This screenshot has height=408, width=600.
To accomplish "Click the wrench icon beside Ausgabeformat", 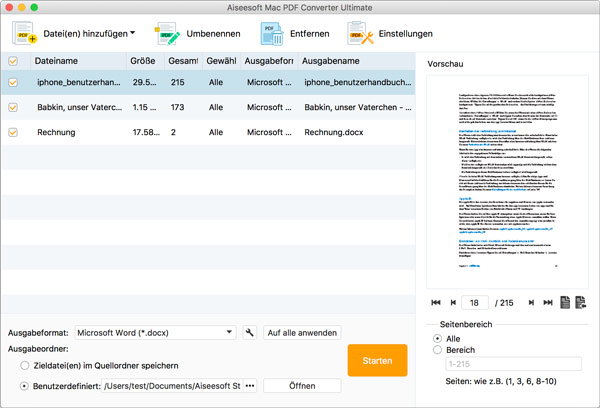I will tap(249, 333).
